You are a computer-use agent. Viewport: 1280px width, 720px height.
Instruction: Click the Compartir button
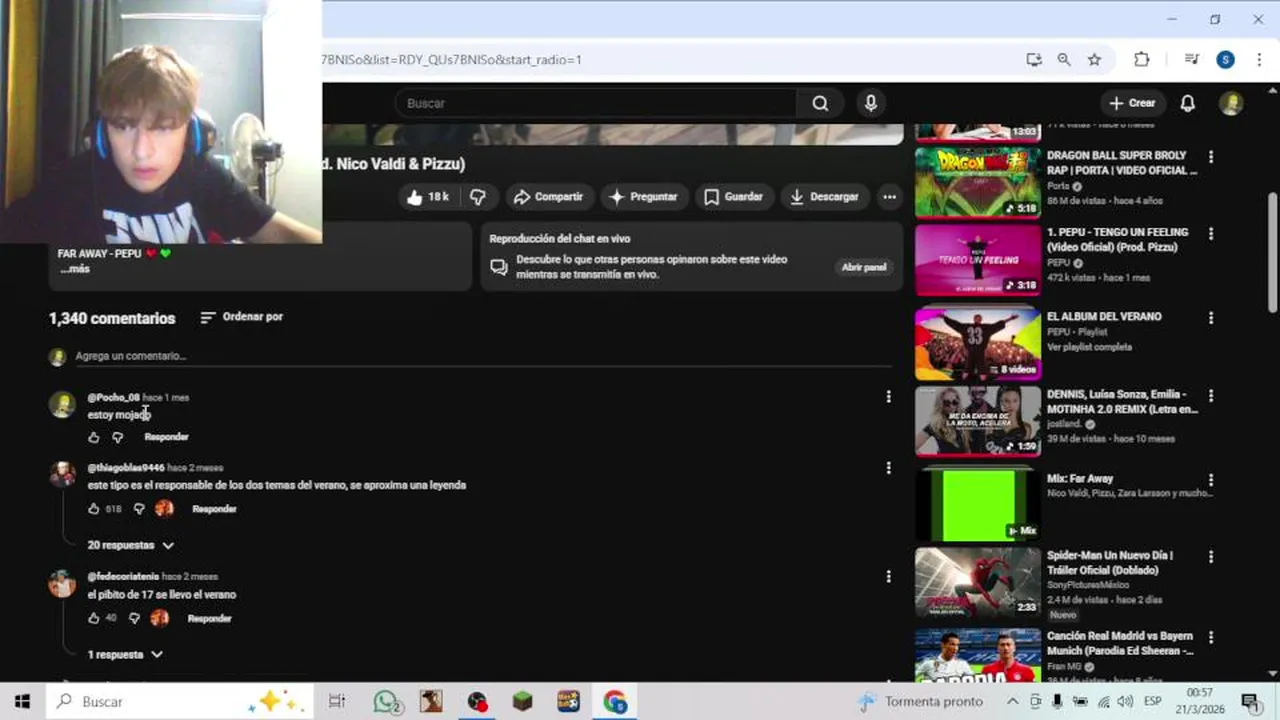click(548, 197)
